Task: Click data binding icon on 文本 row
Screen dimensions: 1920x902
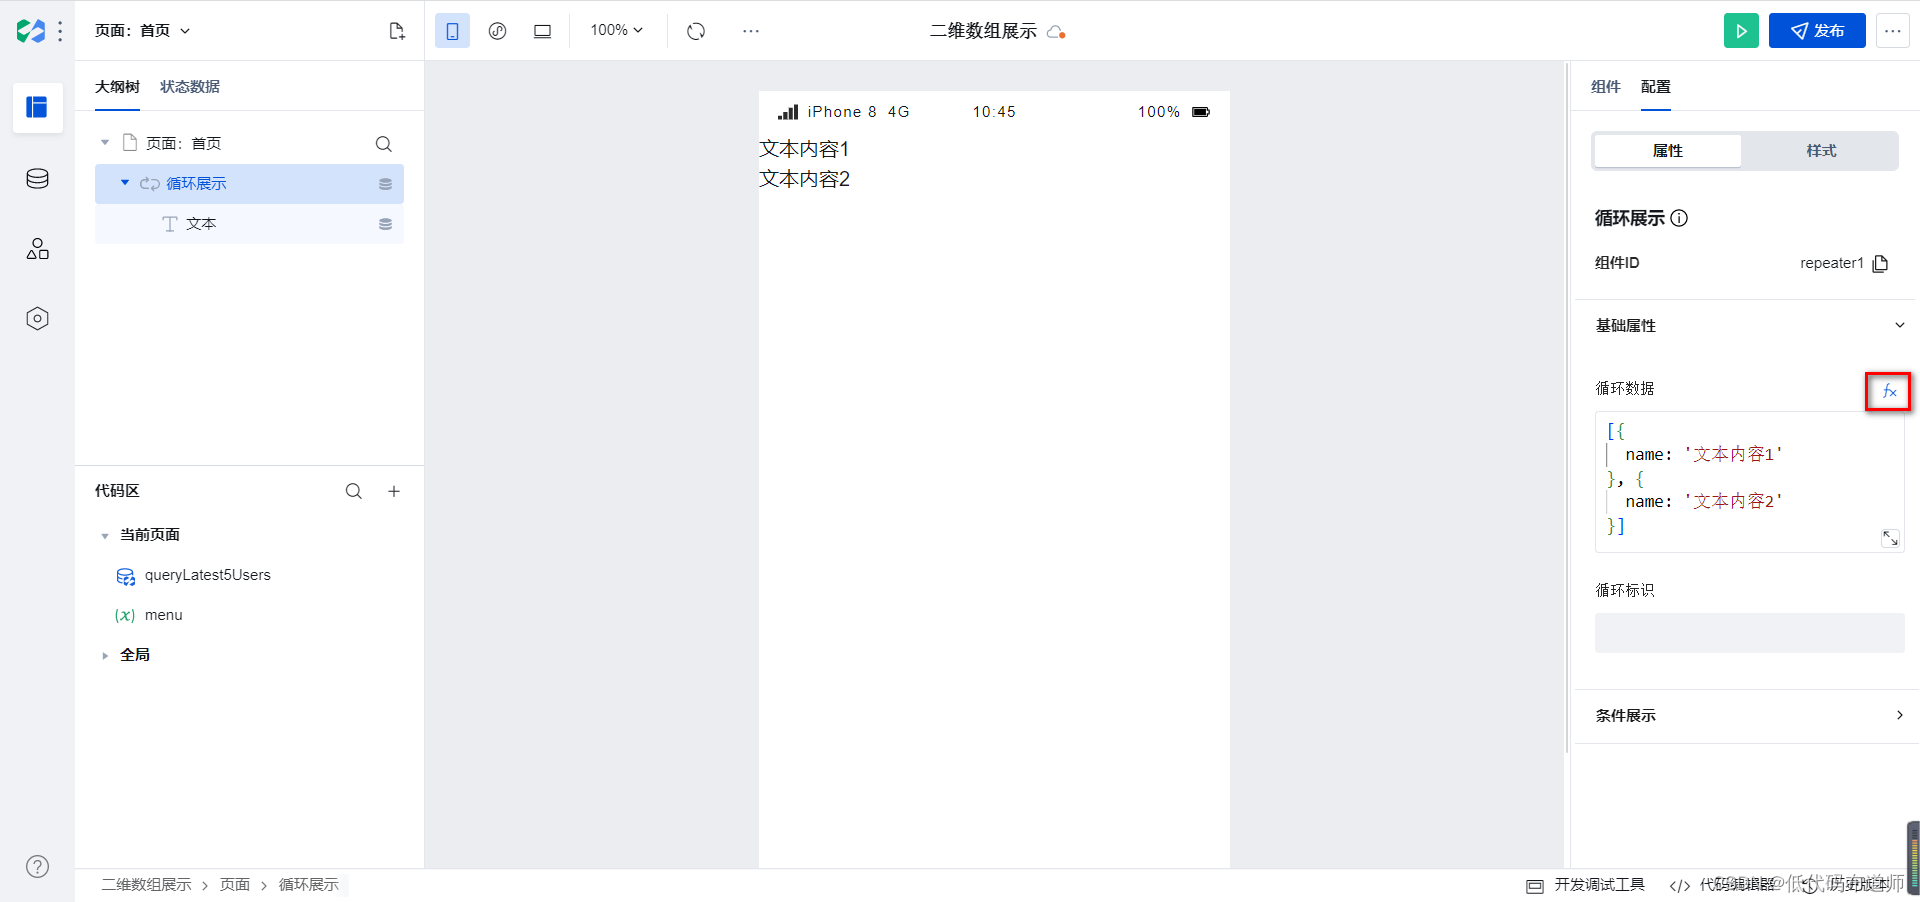Action: [x=385, y=224]
